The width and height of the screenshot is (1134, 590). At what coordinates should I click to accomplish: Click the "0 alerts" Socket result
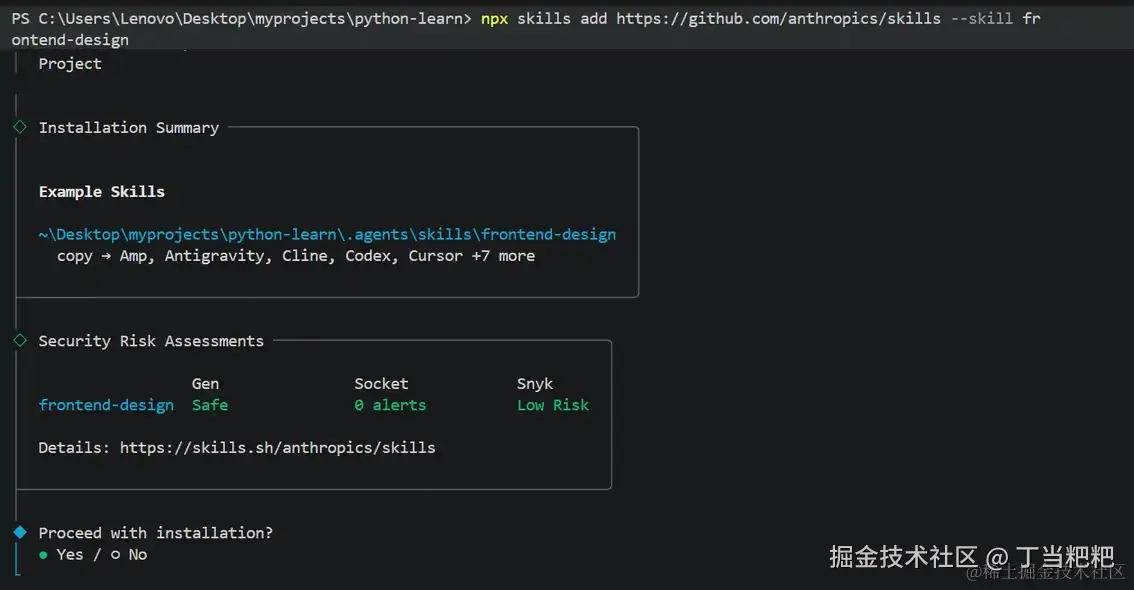click(390, 405)
